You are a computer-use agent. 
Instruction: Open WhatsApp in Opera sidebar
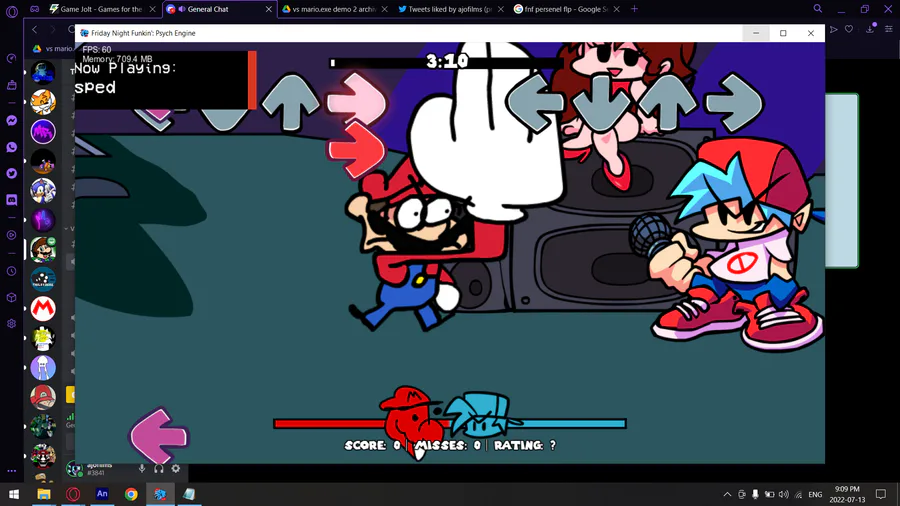coord(11,147)
